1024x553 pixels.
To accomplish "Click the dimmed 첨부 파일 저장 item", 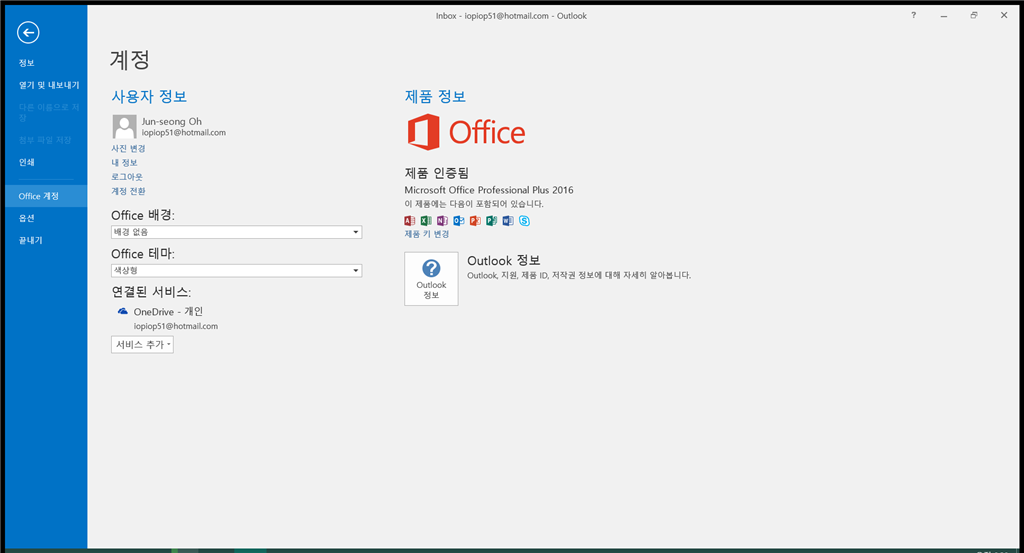I will click(x=45, y=140).
